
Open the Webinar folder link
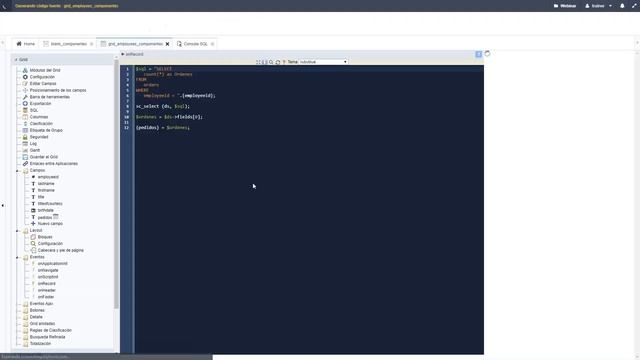(x=565, y=6)
